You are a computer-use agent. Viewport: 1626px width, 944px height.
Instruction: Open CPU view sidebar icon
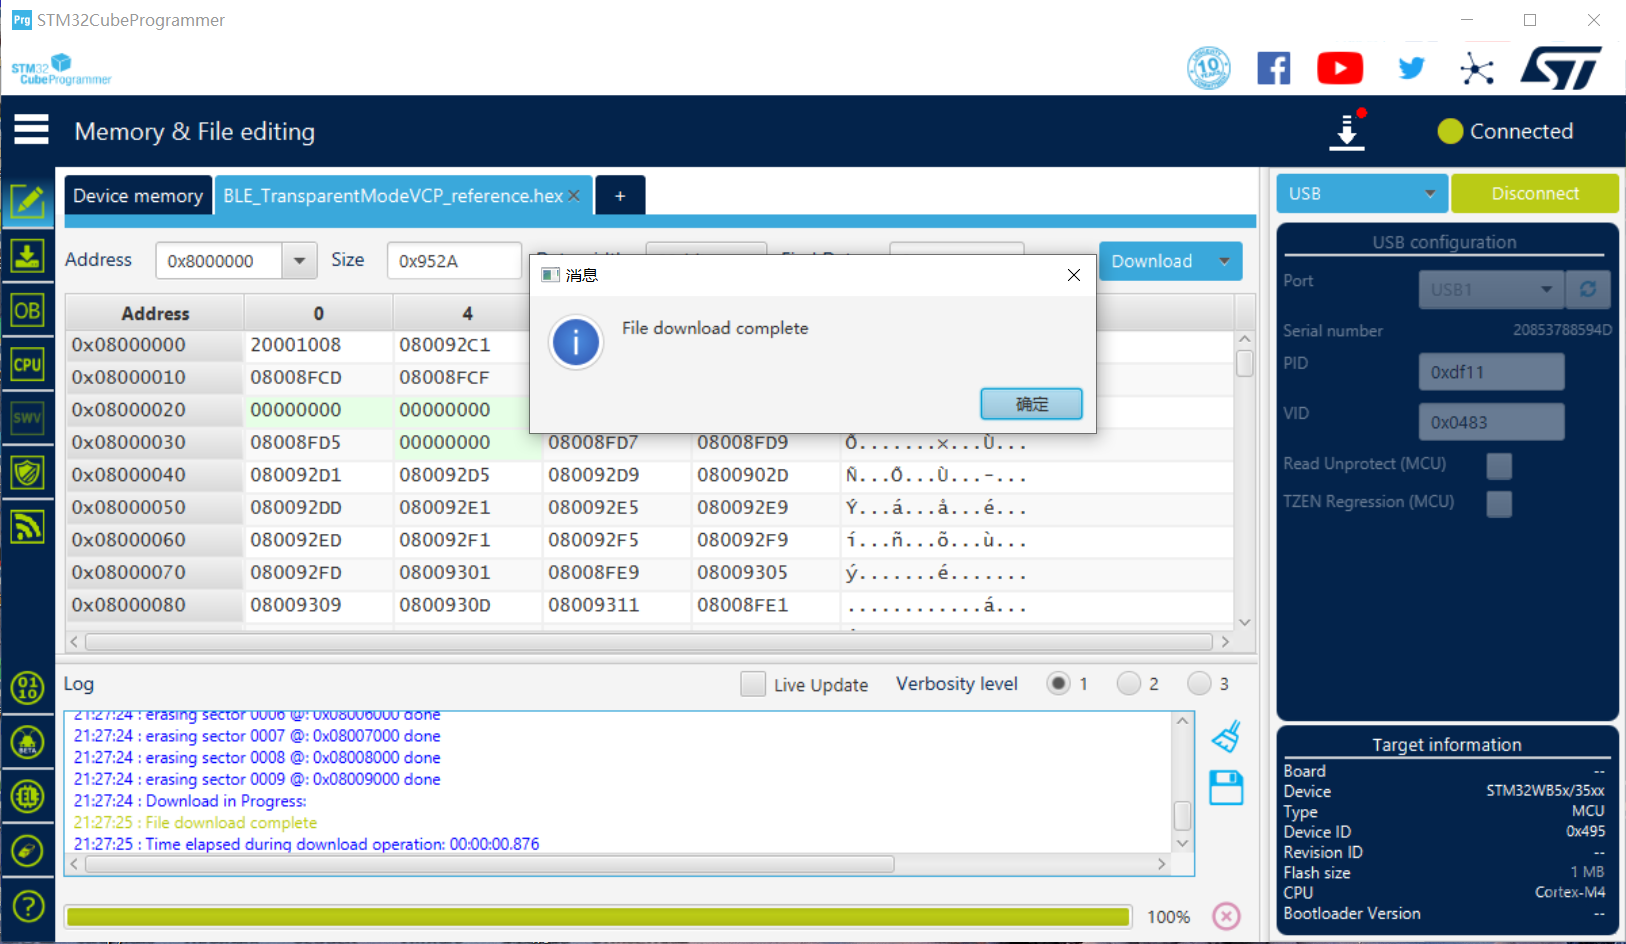27,364
